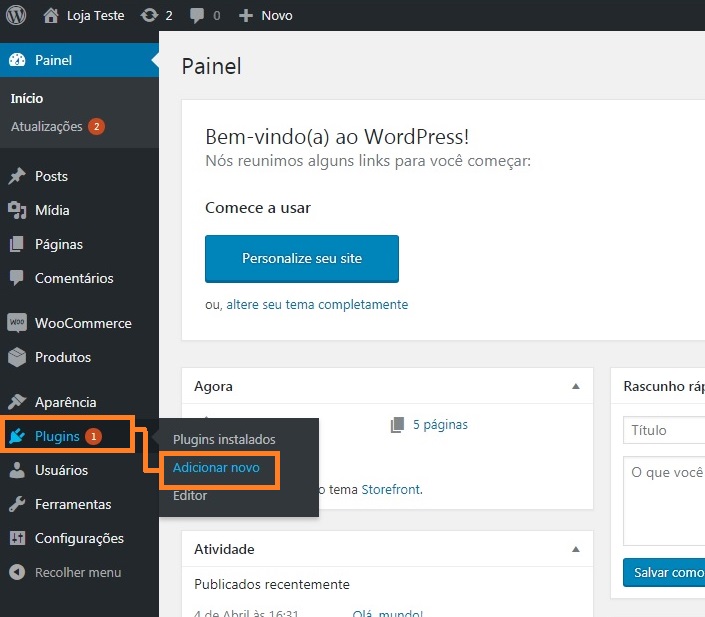705x617 pixels.
Task: Click the WooCommerce woo icon
Action: [x=17, y=323]
